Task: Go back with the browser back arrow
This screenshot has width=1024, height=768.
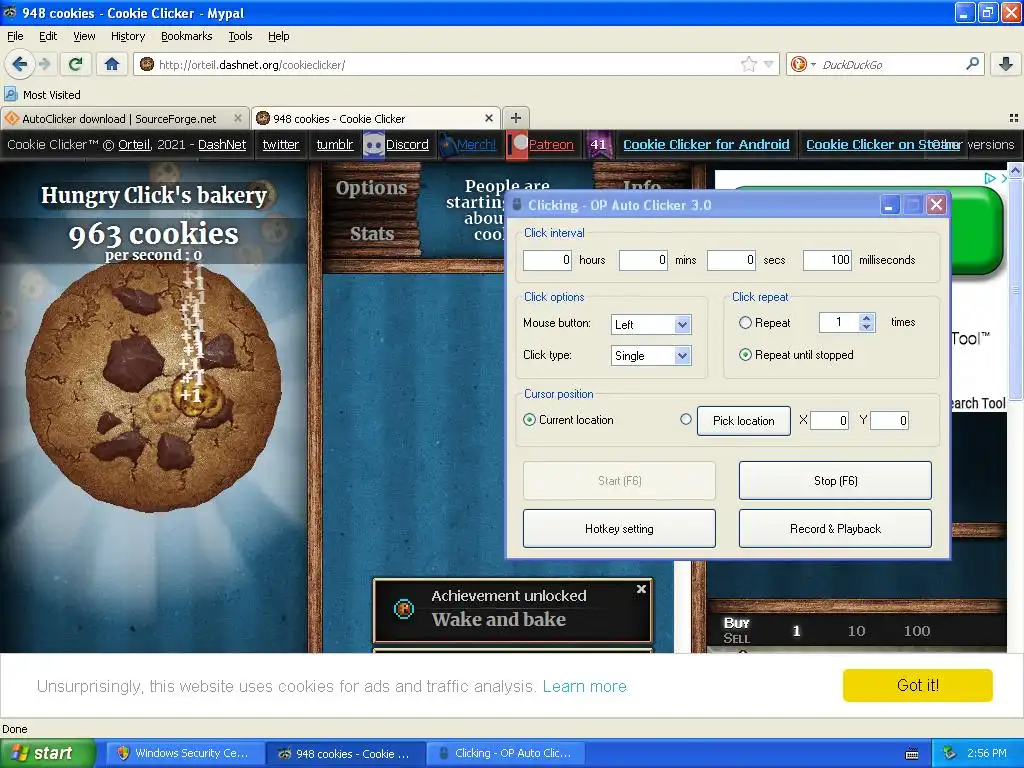Action: click(20, 64)
